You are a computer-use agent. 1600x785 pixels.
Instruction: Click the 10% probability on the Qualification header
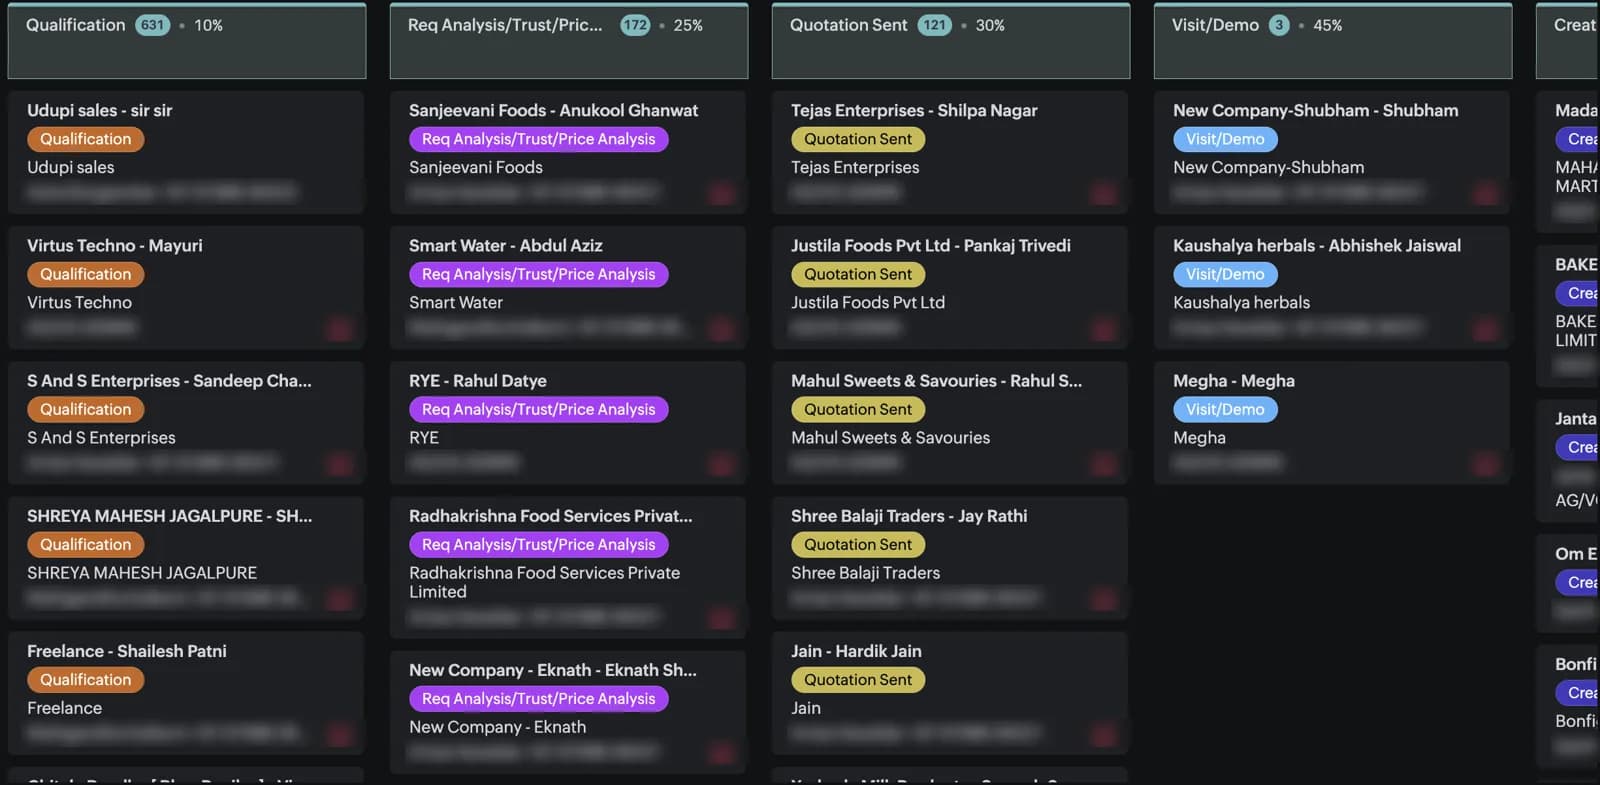coord(209,25)
